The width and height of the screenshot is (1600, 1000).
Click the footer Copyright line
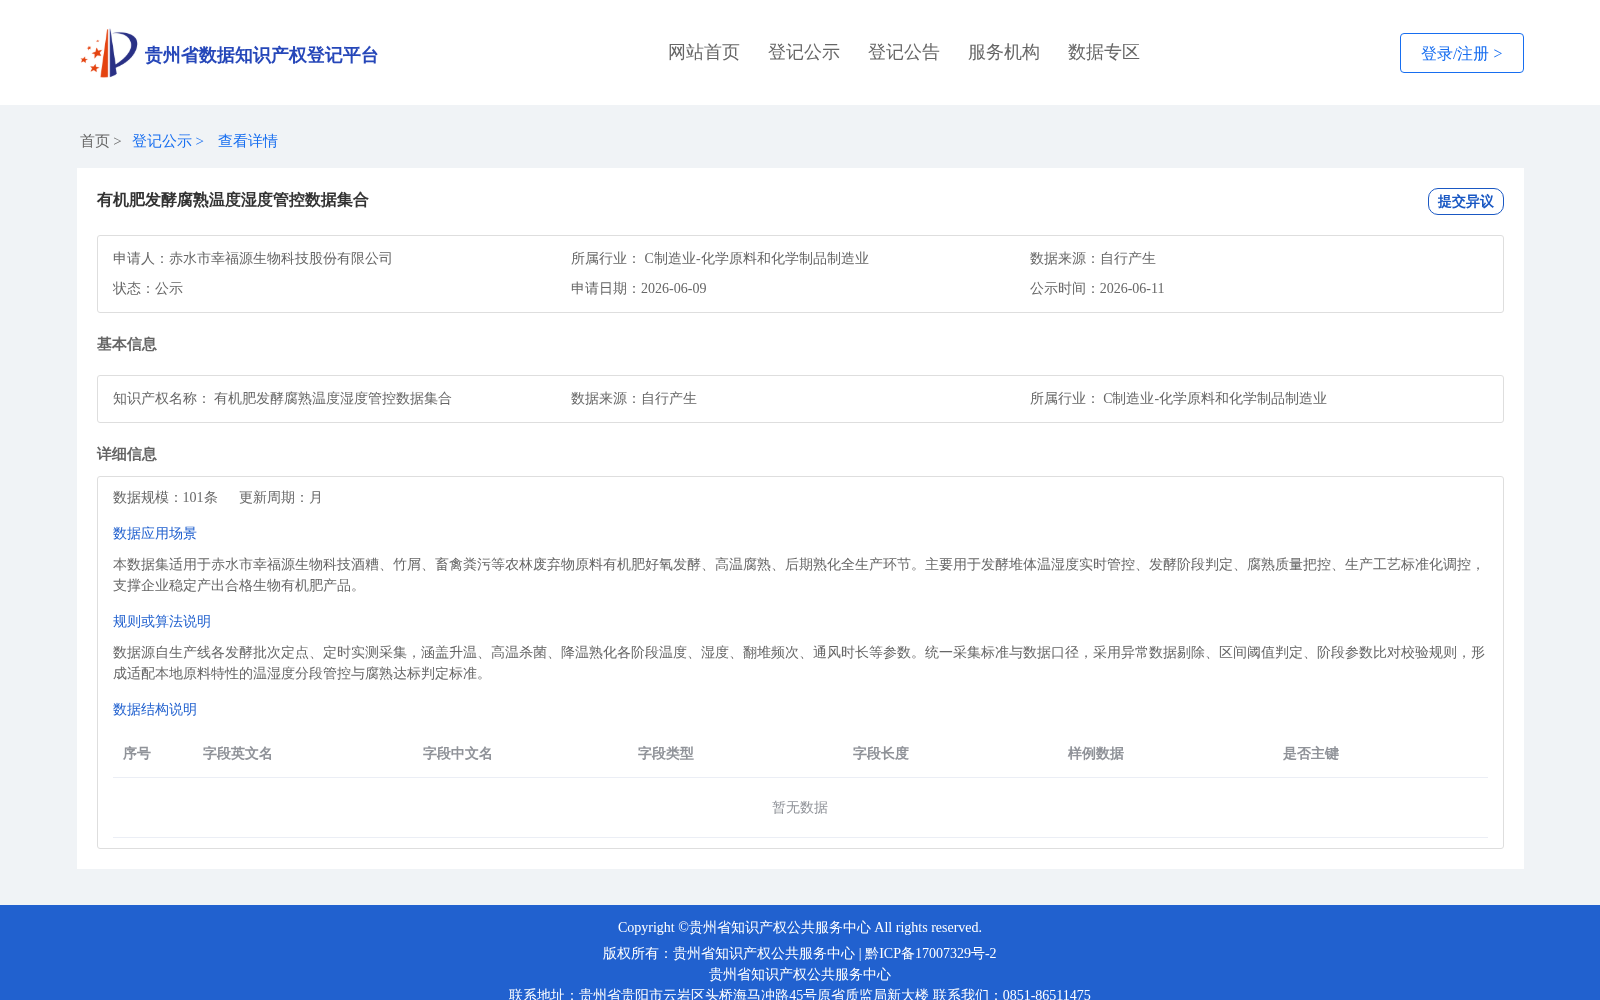pos(800,927)
